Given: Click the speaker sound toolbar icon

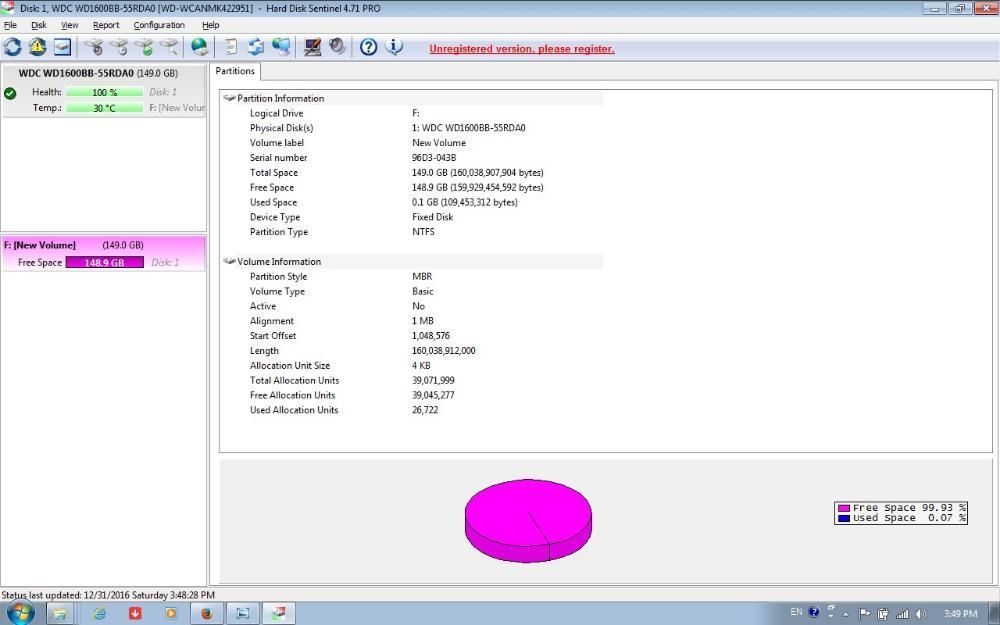Looking at the screenshot, I should tap(337, 47).
